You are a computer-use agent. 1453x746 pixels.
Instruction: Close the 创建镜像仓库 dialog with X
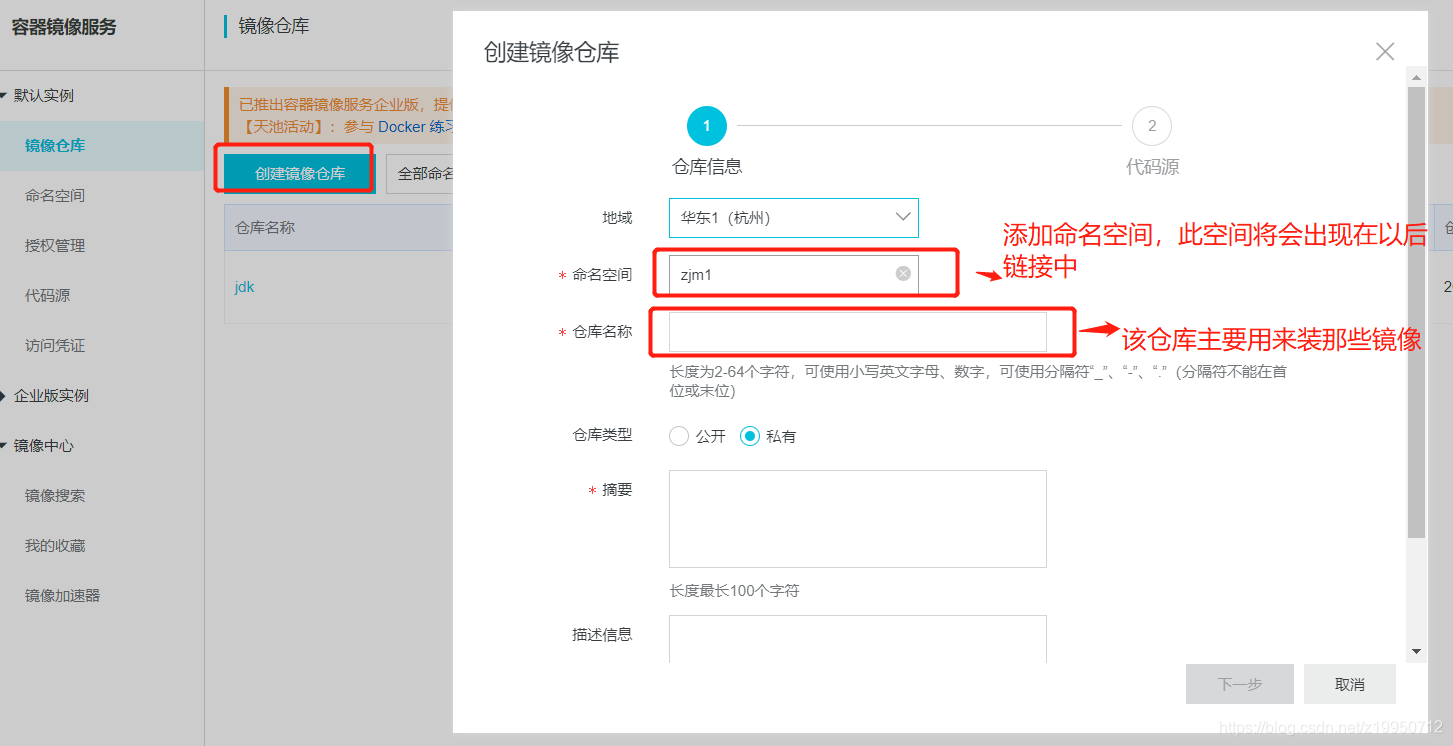(x=1385, y=52)
